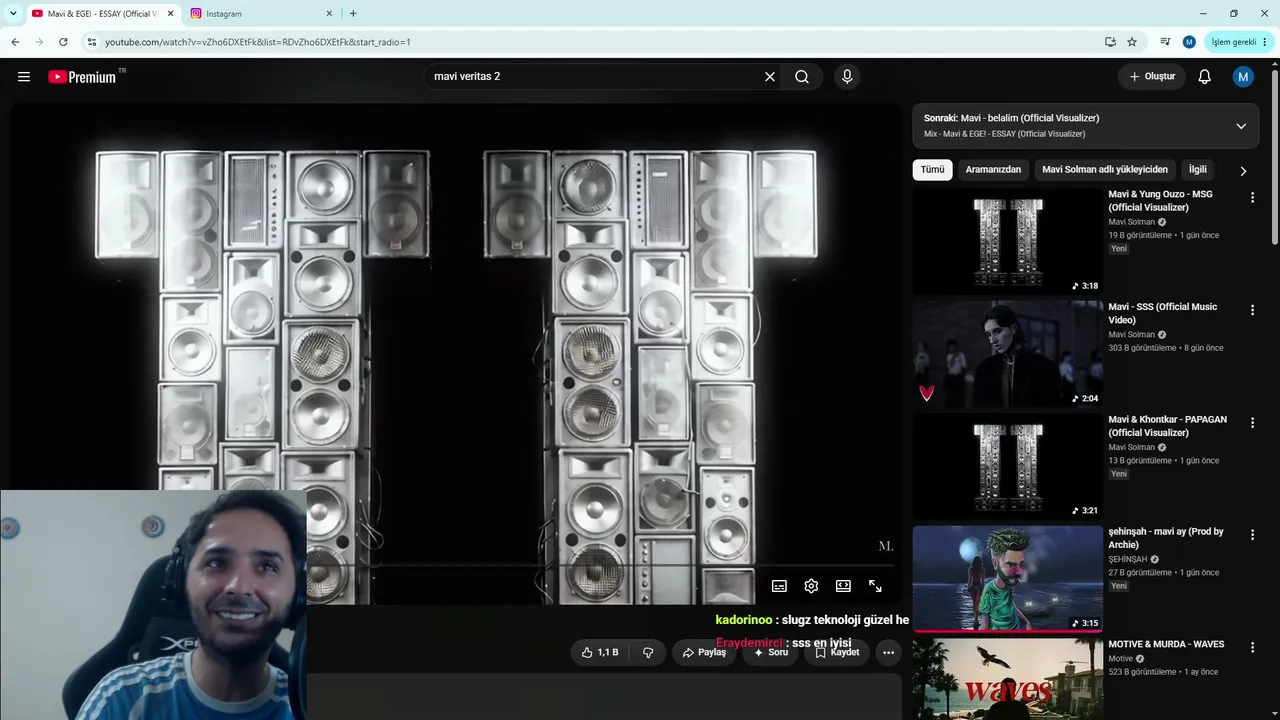Play the PAPAGAN visualizer thumbnail
The image size is (1280, 720).
(1007, 466)
